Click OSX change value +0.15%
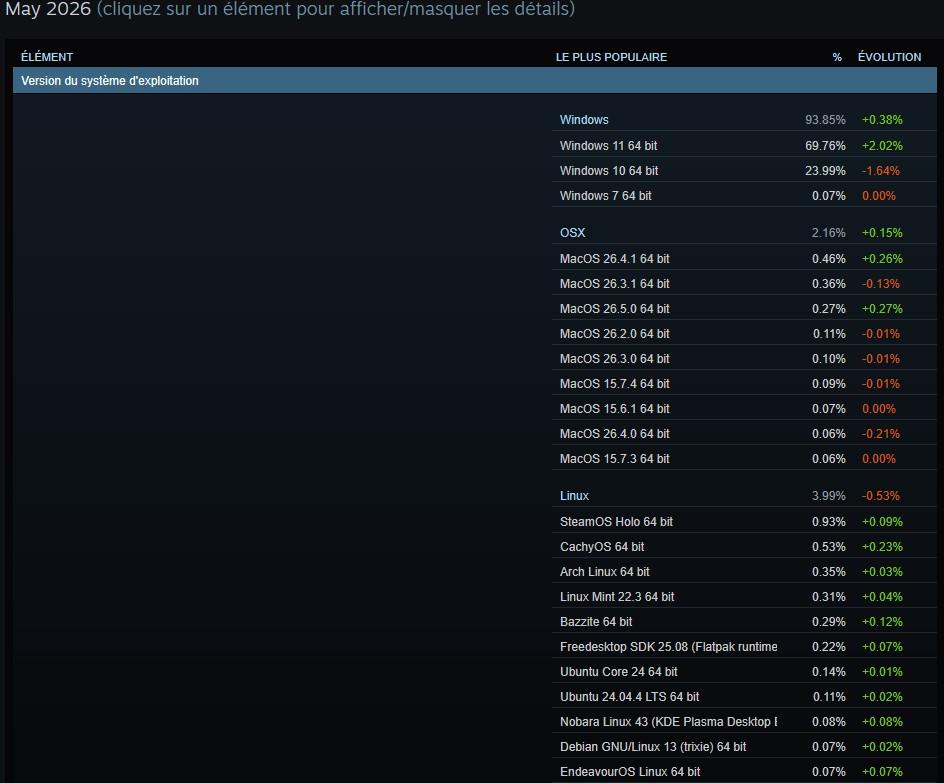 pos(882,233)
